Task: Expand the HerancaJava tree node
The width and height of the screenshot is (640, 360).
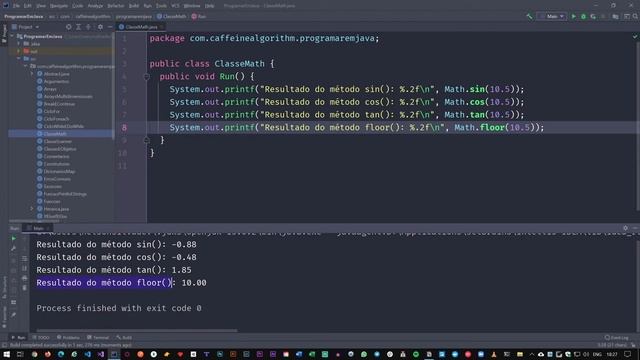Action: 32,209
